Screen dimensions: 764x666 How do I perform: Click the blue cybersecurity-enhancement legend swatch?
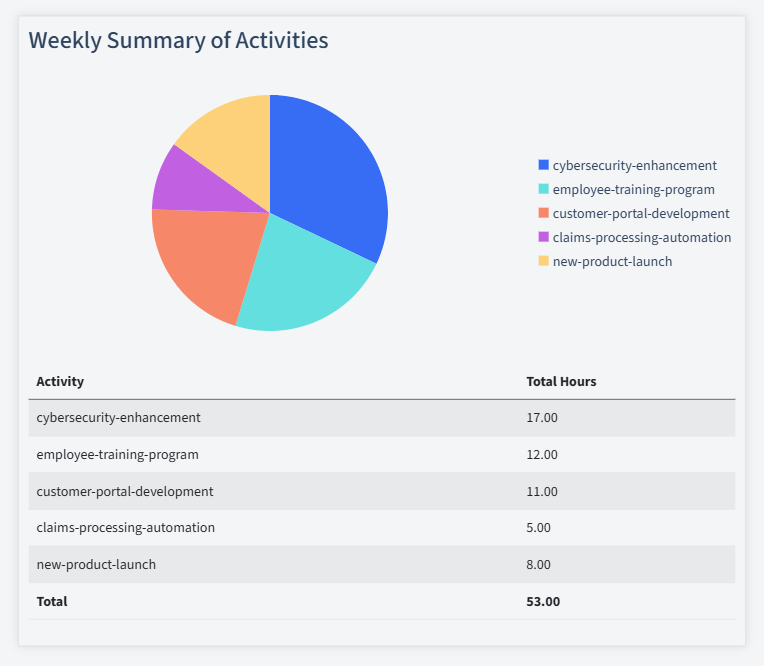(x=543, y=165)
